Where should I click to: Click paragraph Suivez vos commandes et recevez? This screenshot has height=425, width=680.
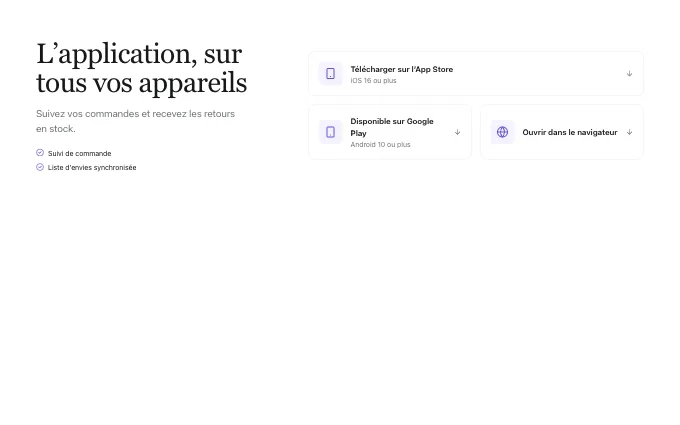pos(135,121)
